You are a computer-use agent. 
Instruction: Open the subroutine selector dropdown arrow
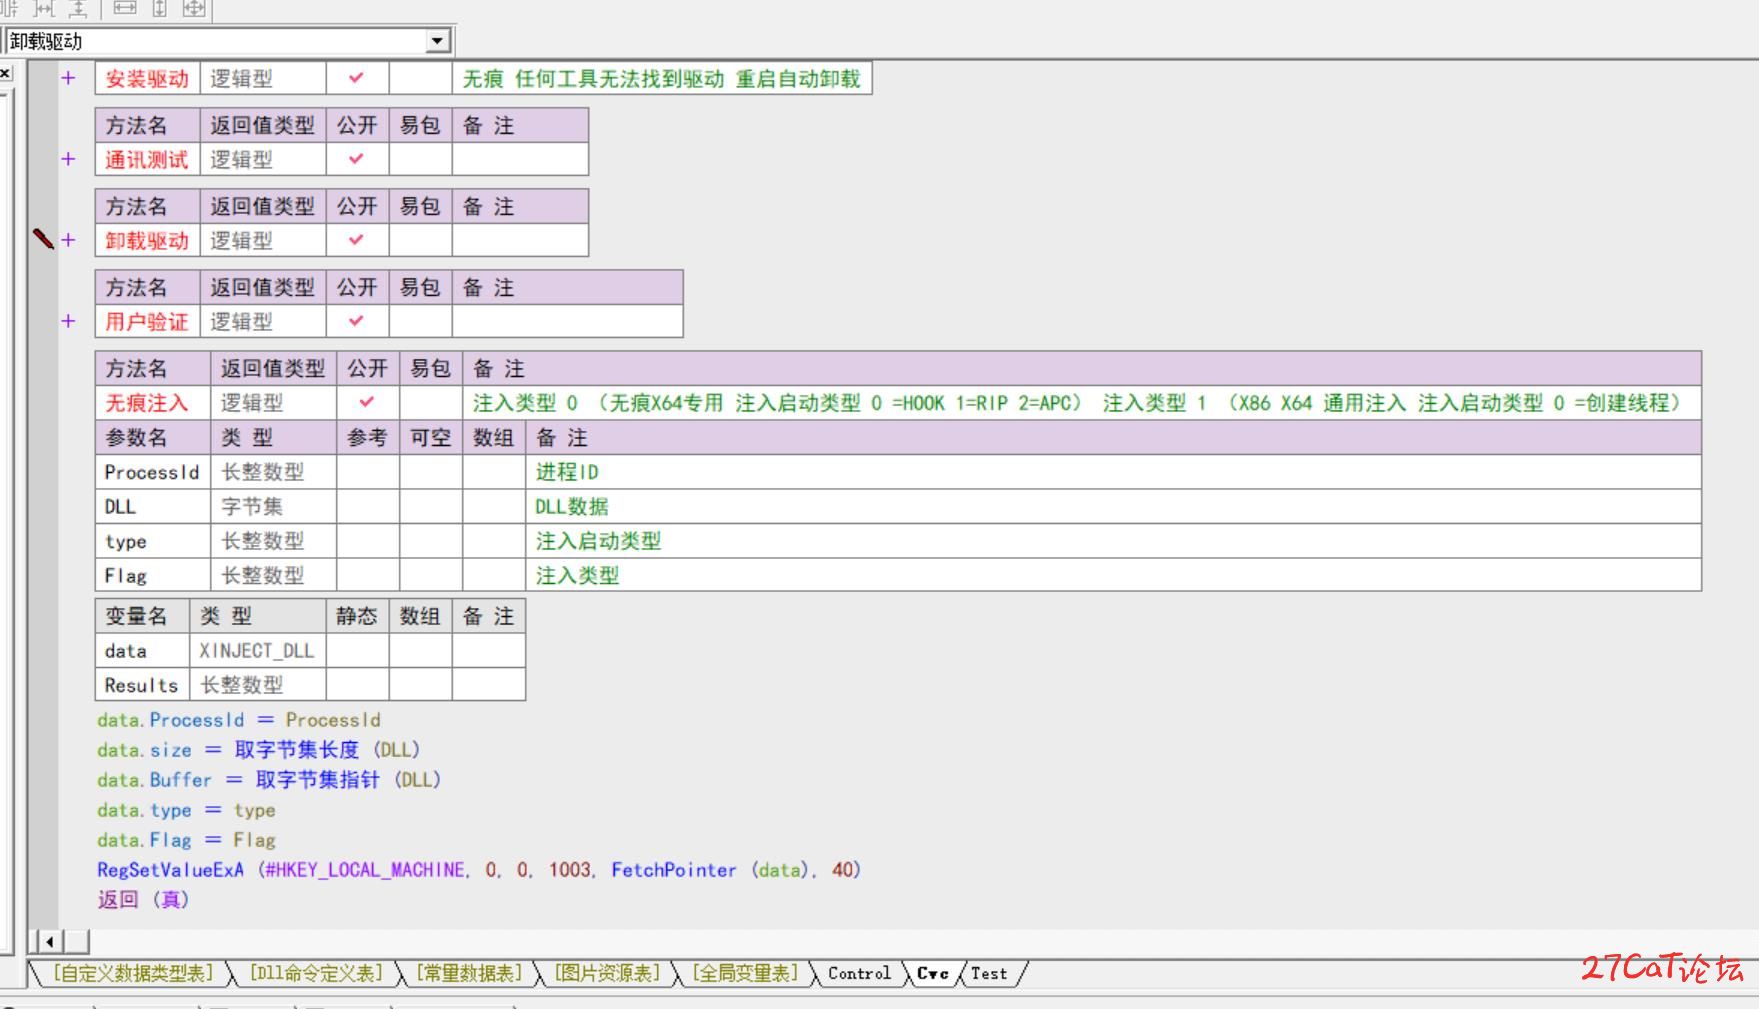(437, 41)
